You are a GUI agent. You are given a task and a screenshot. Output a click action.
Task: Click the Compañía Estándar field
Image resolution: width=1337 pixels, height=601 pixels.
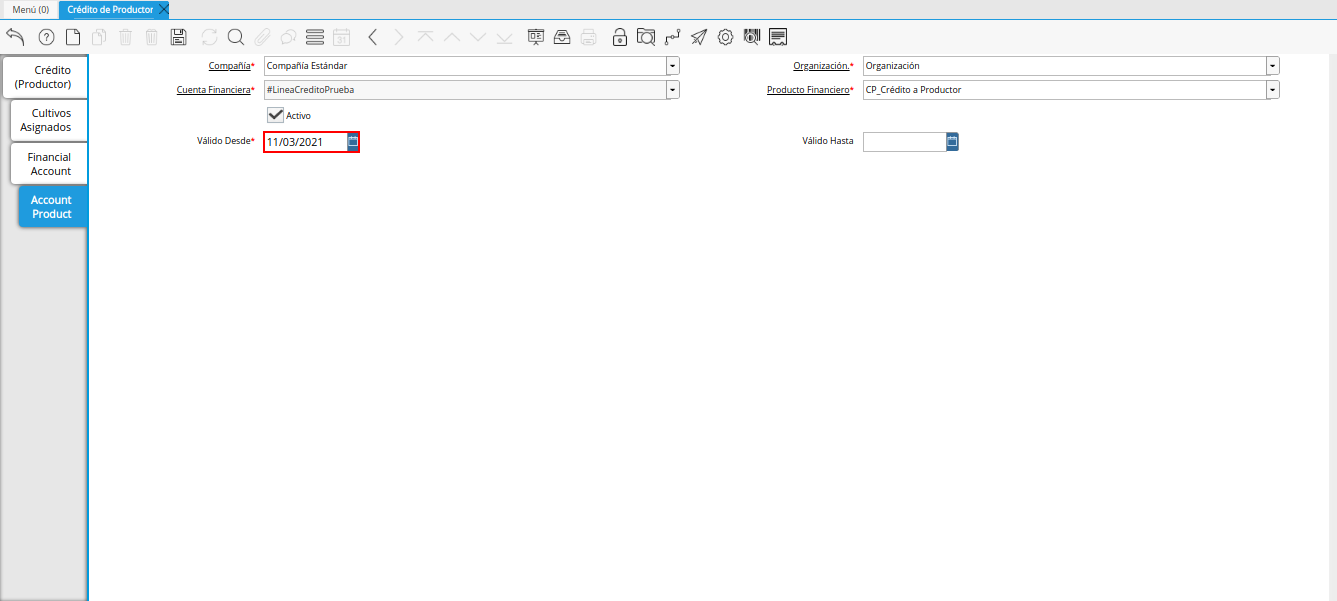tap(465, 66)
